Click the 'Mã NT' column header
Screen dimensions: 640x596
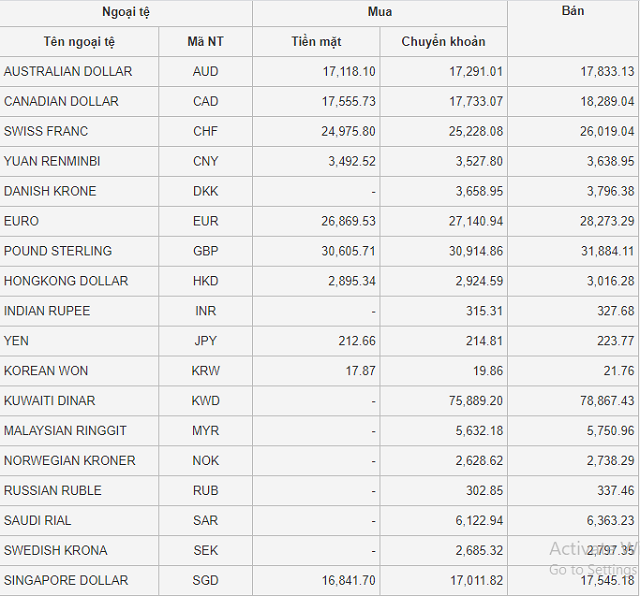coord(205,42)
